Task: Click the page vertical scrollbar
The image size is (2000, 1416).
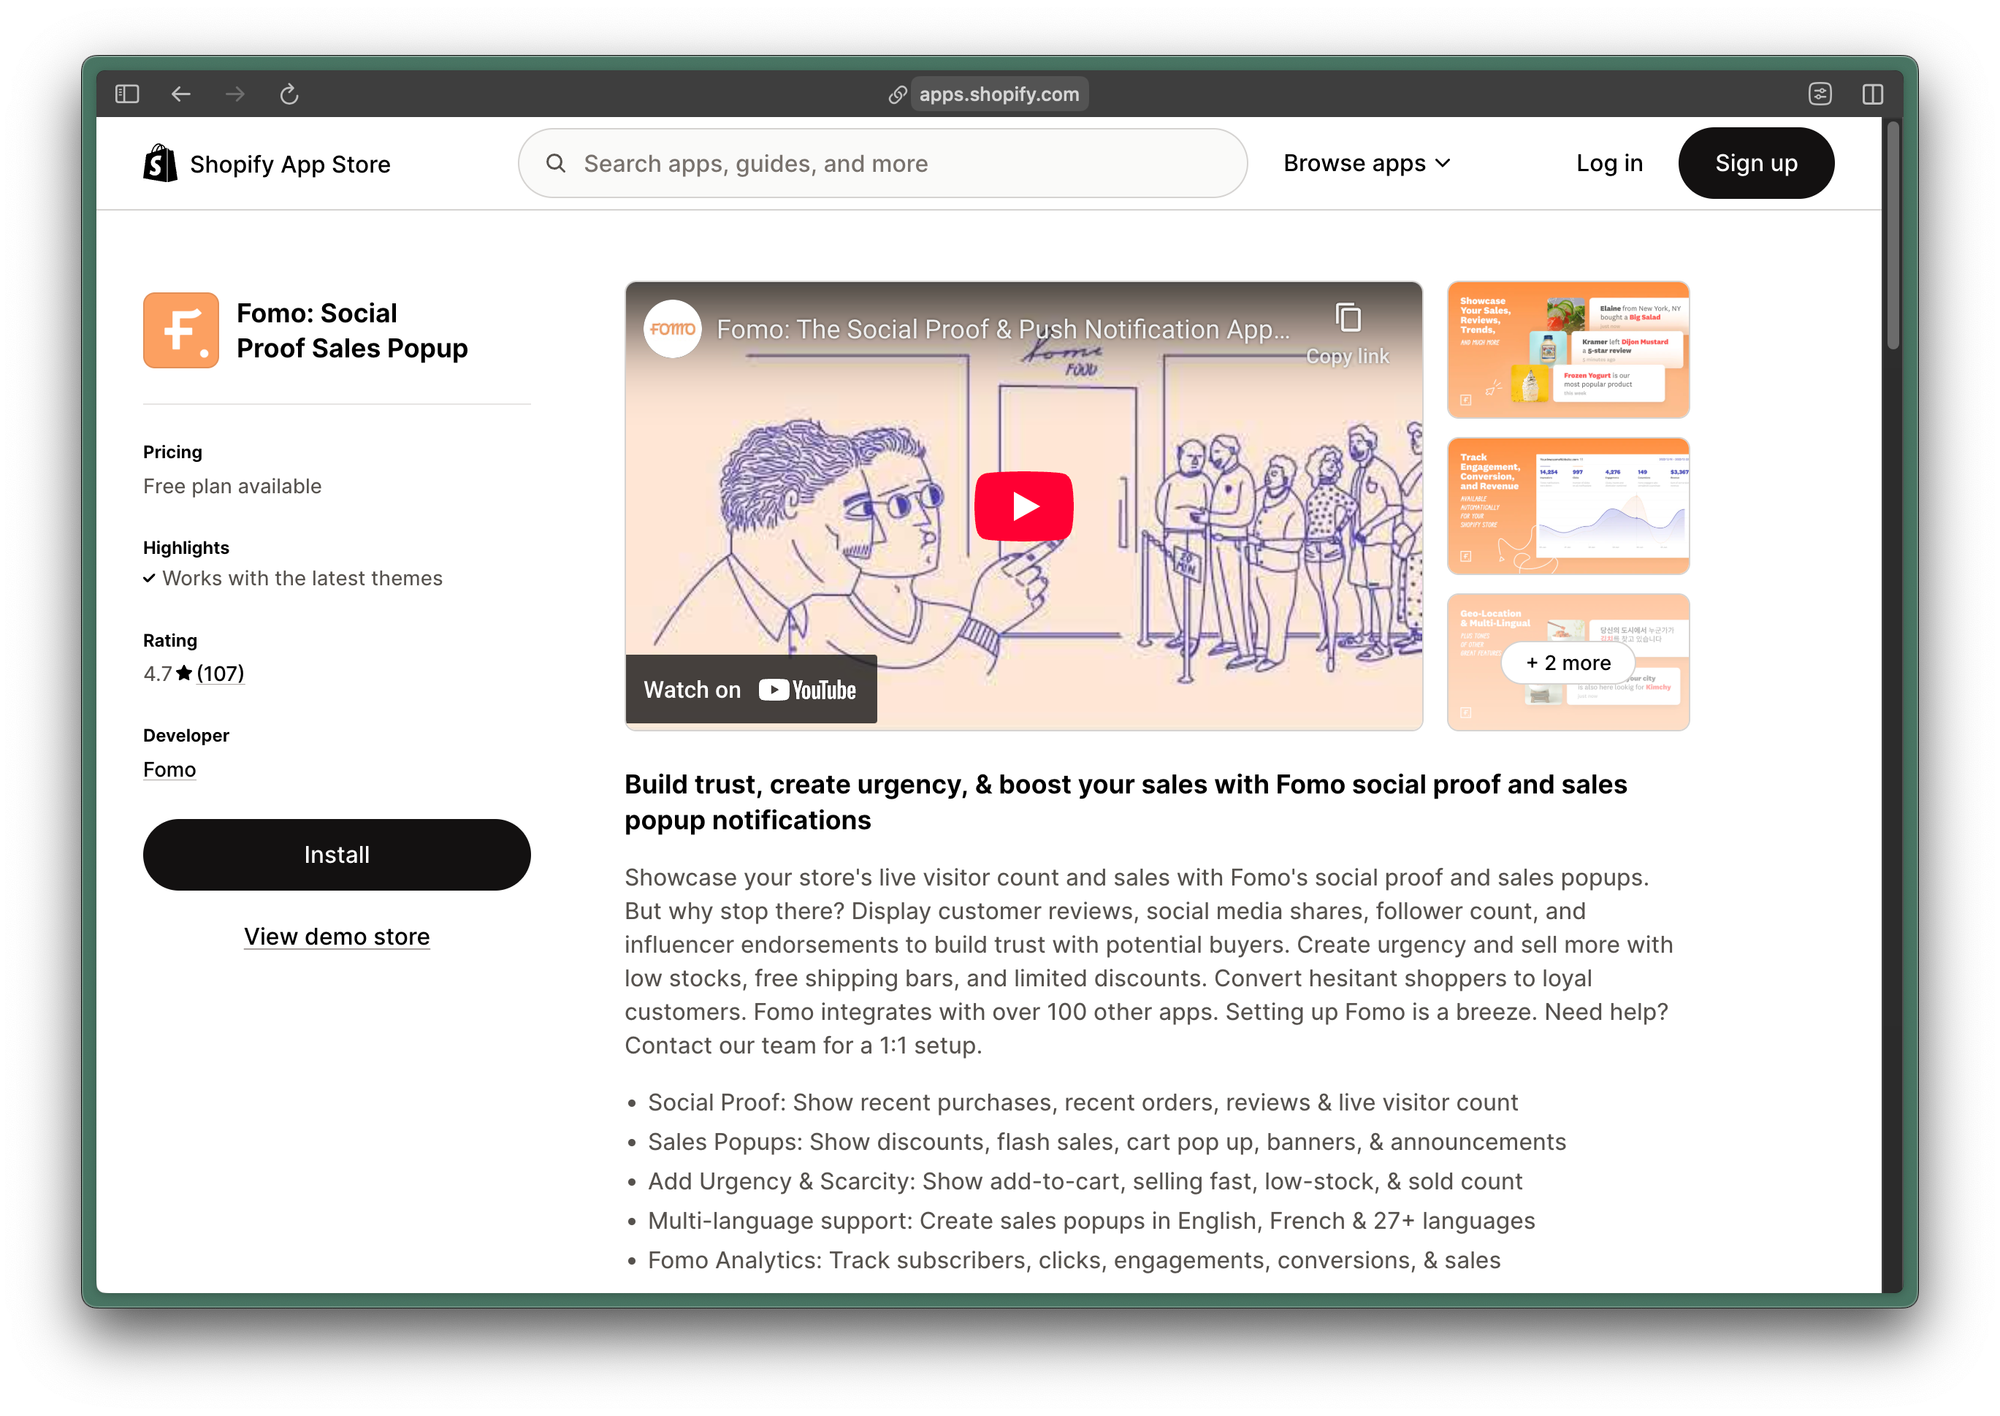Action: 1892,235
